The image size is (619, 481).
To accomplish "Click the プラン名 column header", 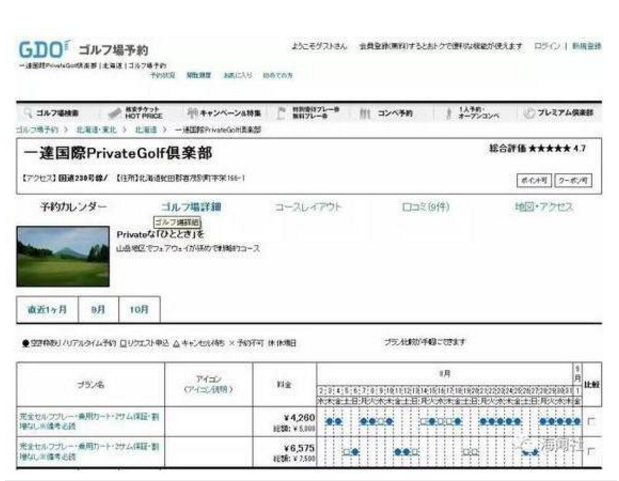I will pyautogui.click(x=90, y=384).
